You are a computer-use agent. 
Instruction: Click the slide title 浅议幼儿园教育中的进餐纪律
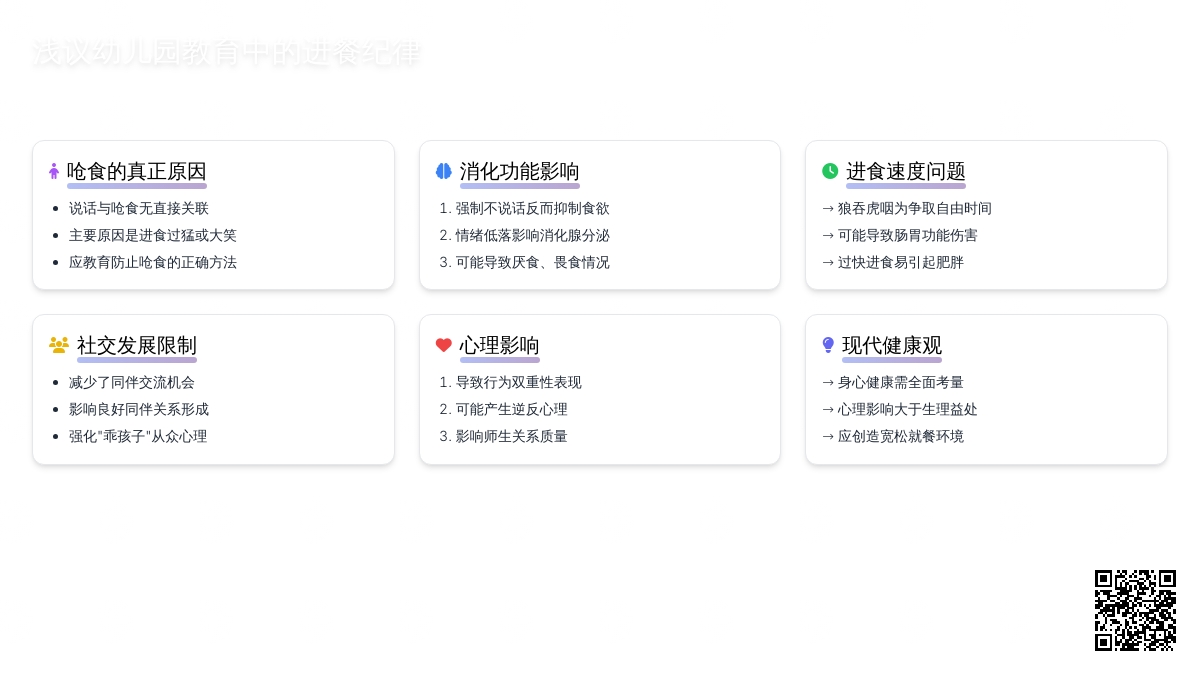pos(227,53)
